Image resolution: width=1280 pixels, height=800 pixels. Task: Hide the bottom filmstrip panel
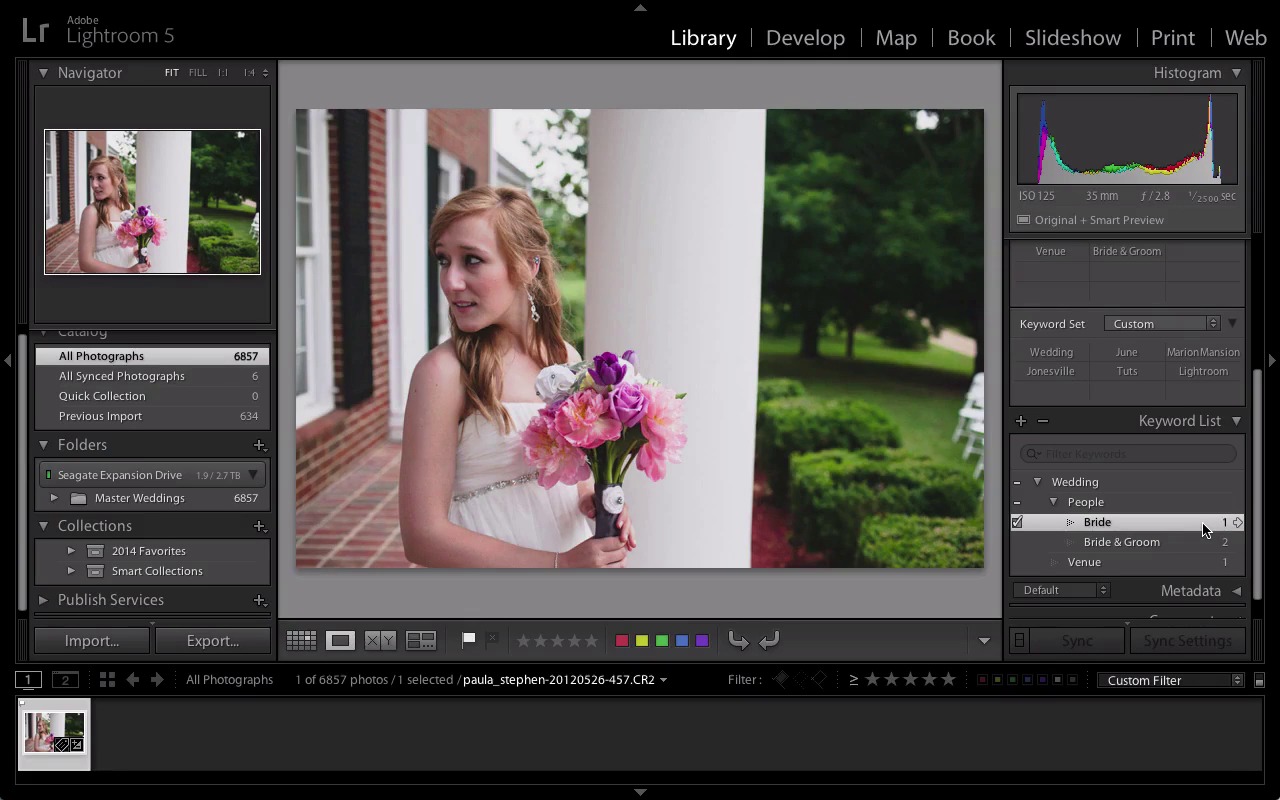[x=640, y=792]
